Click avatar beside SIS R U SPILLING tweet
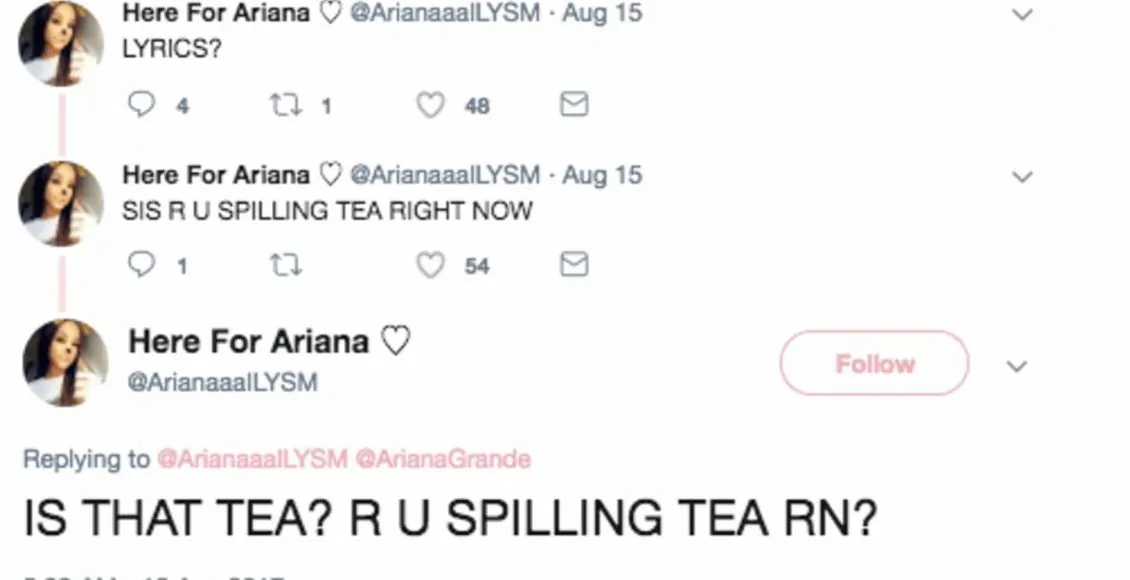Image resolution: width=1130 pixels, height=580 pixels. 61,204
